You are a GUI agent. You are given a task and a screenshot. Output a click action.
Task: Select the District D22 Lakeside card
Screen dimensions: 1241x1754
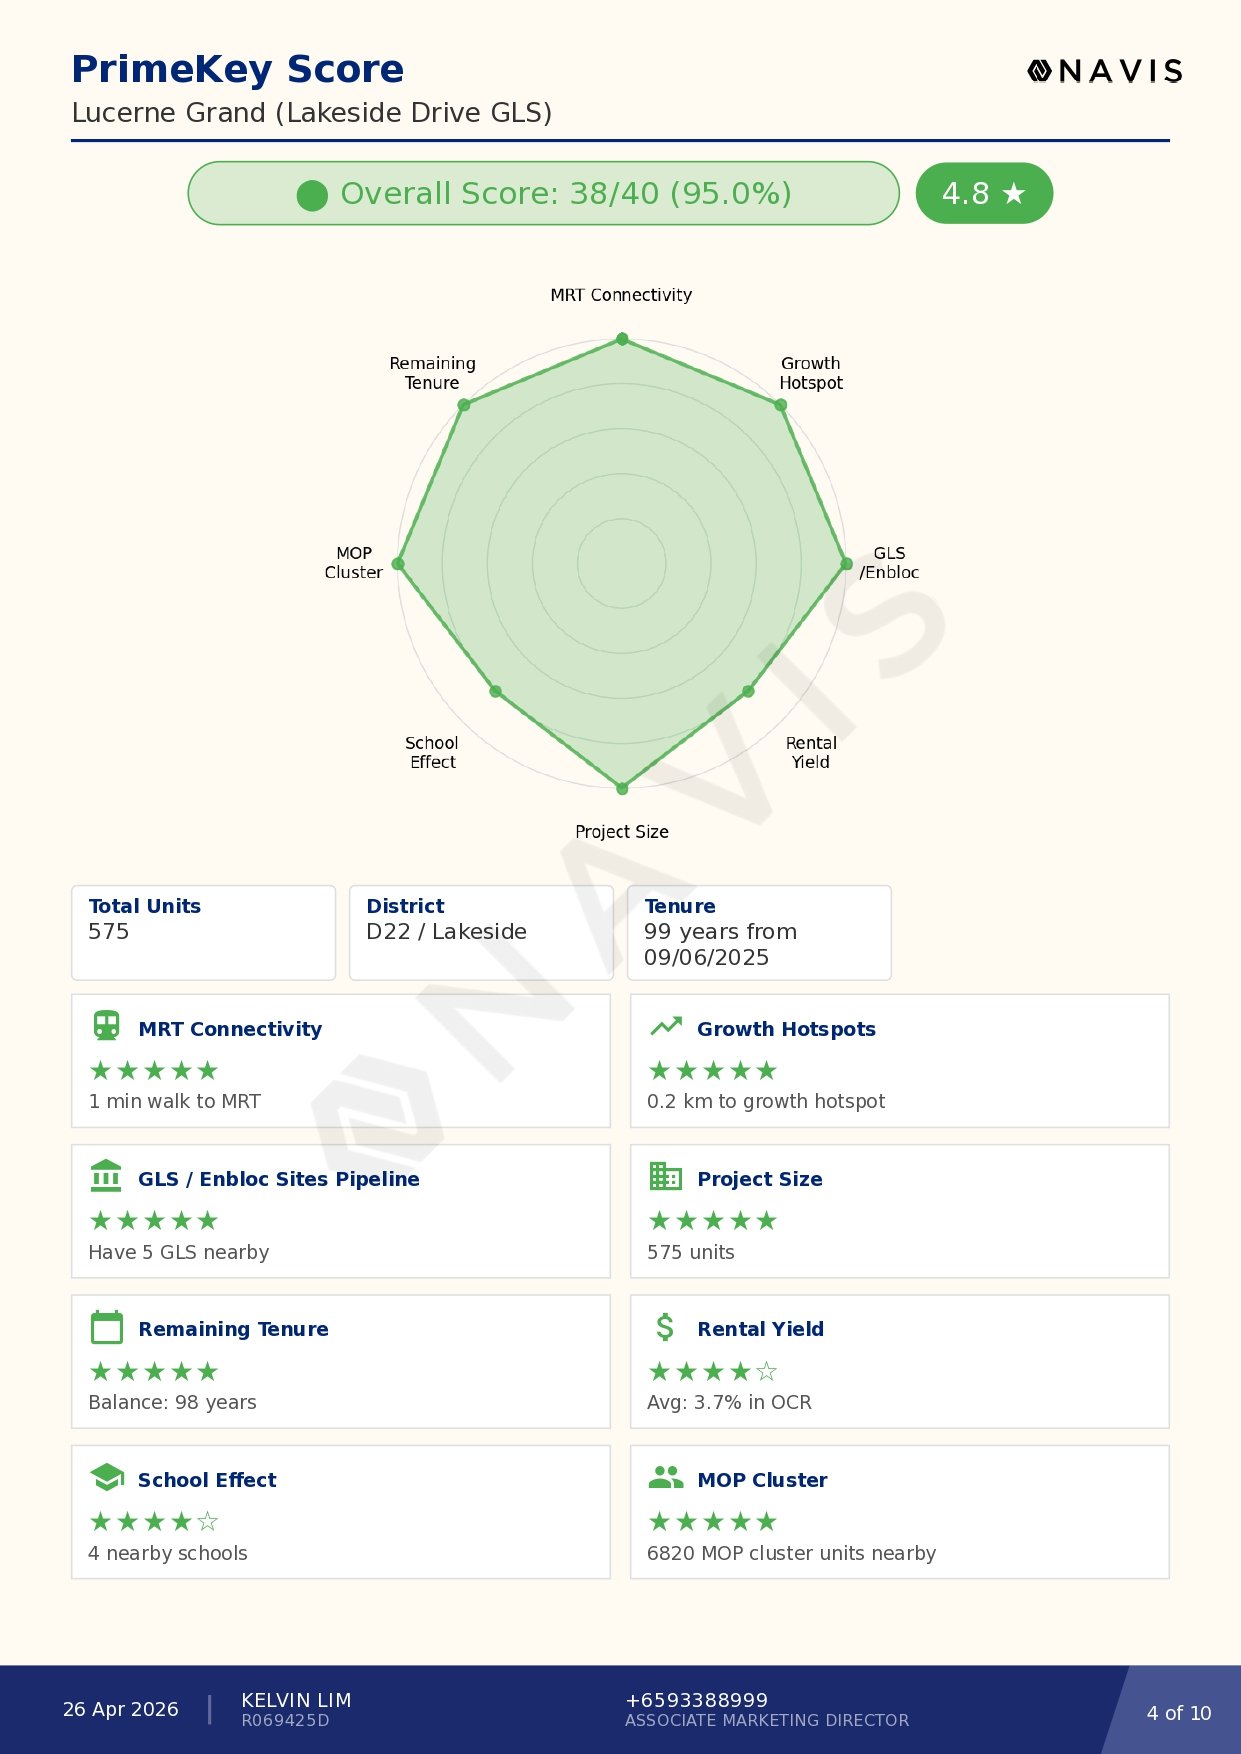(x=481, y=932)
